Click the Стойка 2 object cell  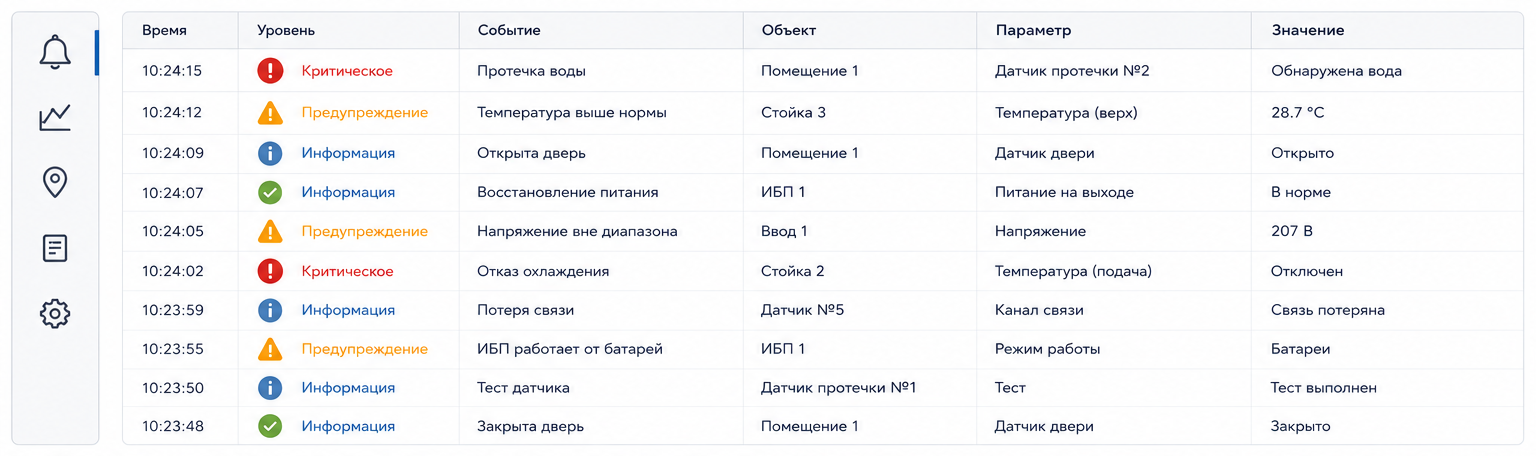pos(793,271)
